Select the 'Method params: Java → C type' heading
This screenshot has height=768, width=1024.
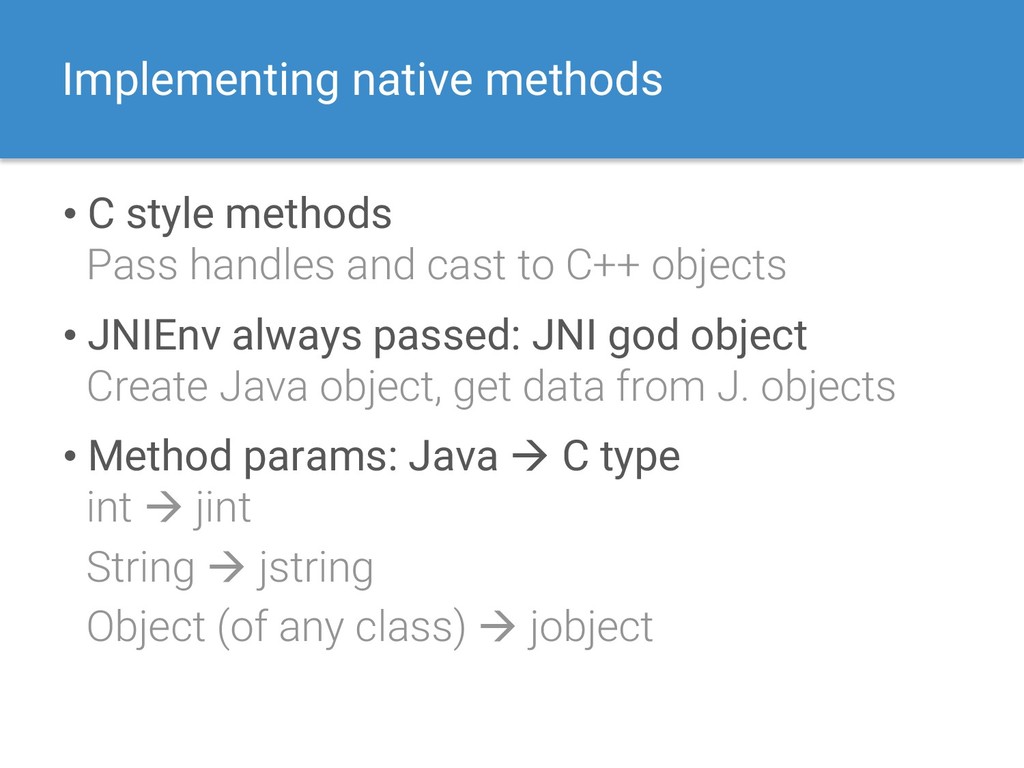(384, 456)
